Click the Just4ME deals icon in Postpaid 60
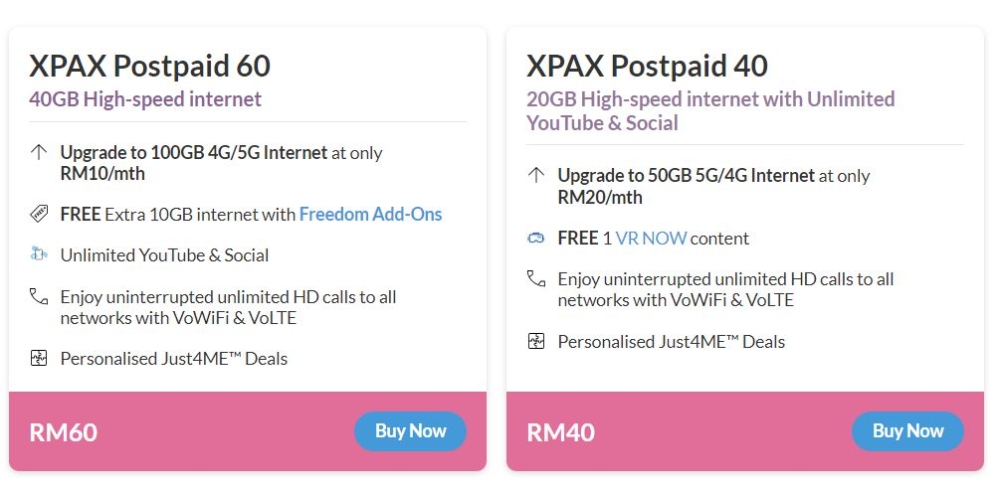This screenshot has width=1000, height=494. pyautogui.click(x=39, y=358)
